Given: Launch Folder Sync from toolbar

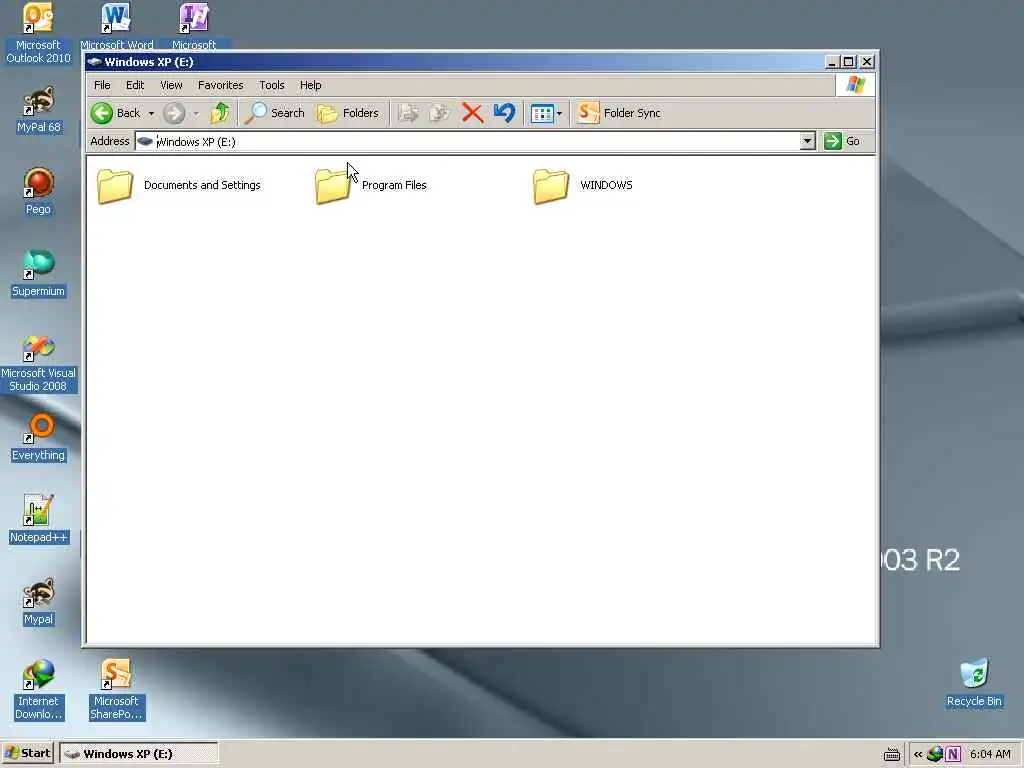Looking at the screenshot, I should pyautogui.click(x=619, y=113).
